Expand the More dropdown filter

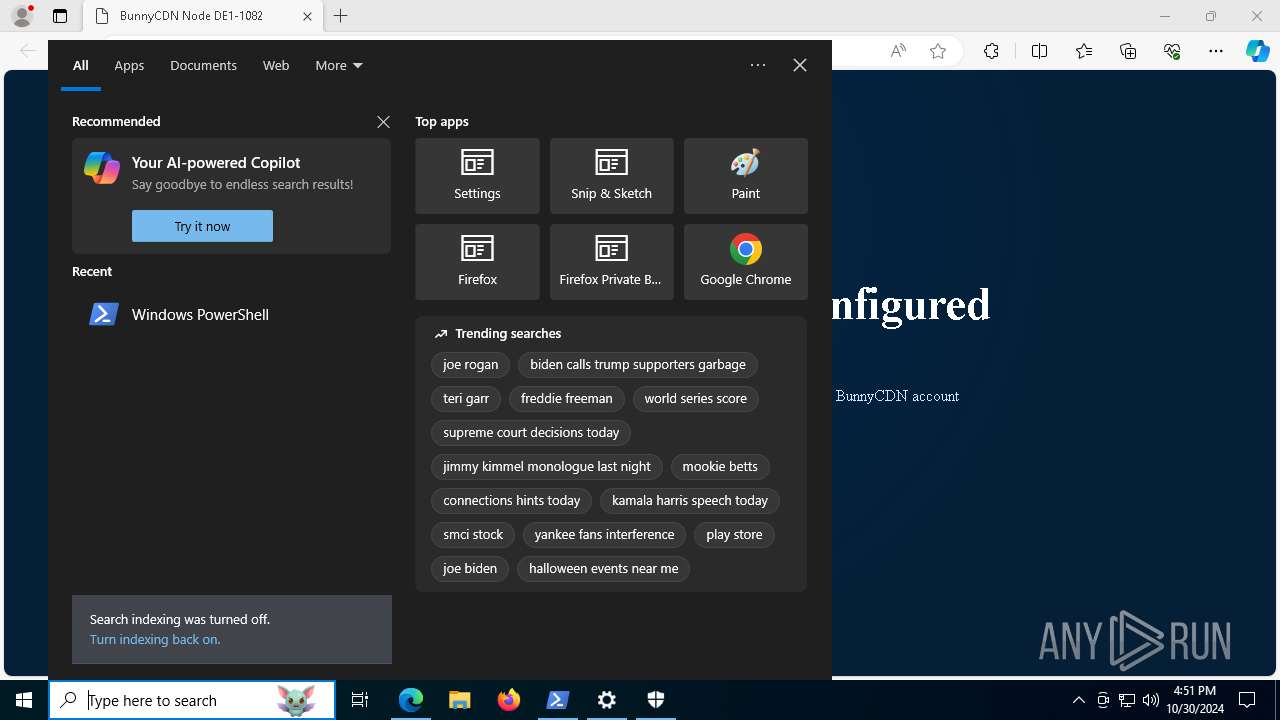click(339, 65)
